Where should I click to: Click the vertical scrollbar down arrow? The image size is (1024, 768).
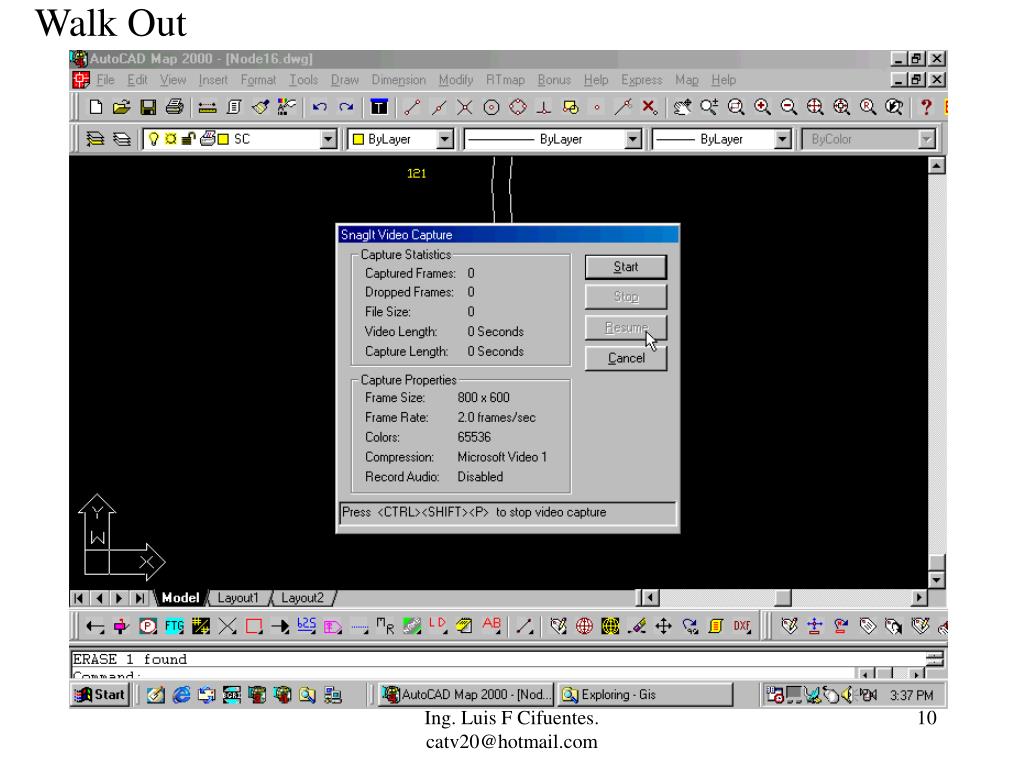pos(936,580)
